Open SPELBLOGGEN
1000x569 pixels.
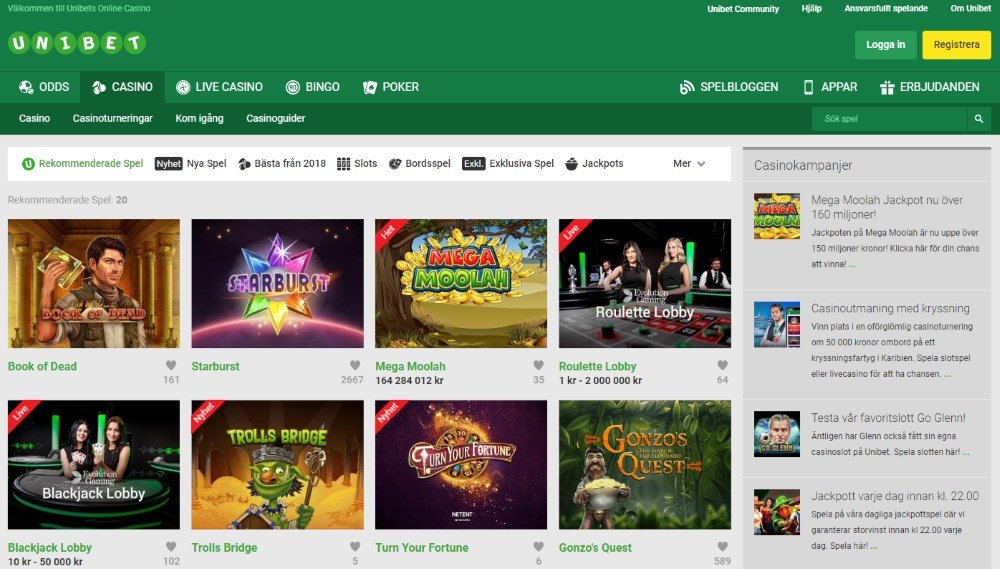(x=729, y=87)
